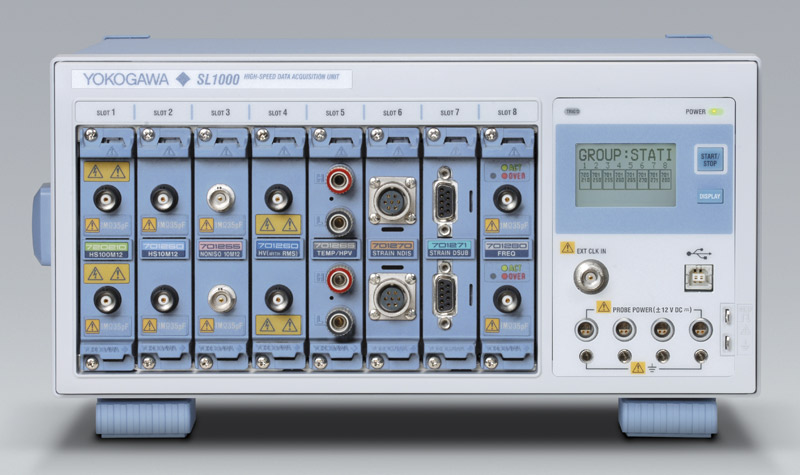Click the 701255 NONISO 10M12 module label

point(220,249)
